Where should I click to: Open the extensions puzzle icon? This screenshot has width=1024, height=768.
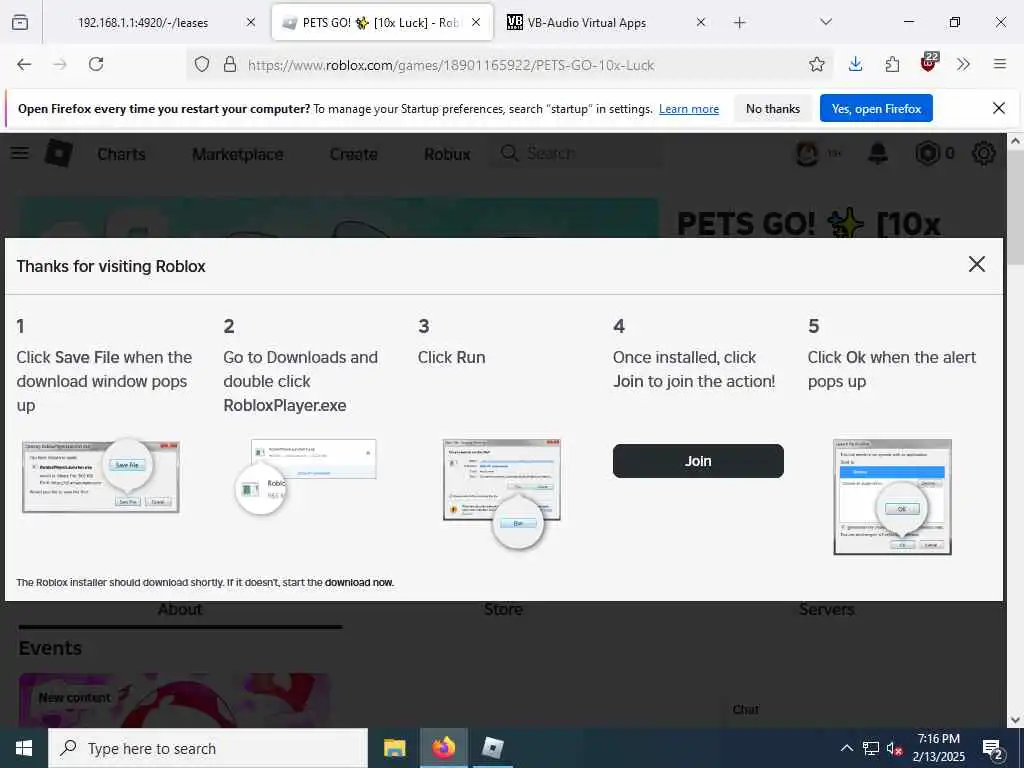coord(892,64)
